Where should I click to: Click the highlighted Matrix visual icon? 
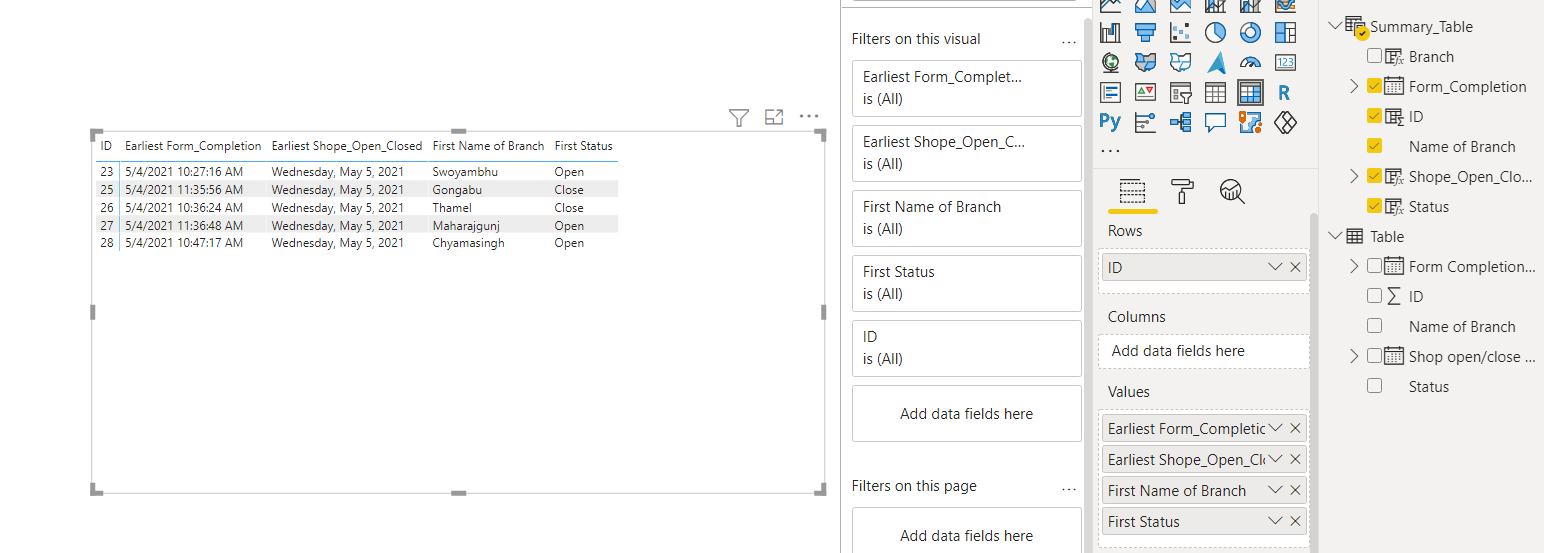click(x=1250, y=93)
